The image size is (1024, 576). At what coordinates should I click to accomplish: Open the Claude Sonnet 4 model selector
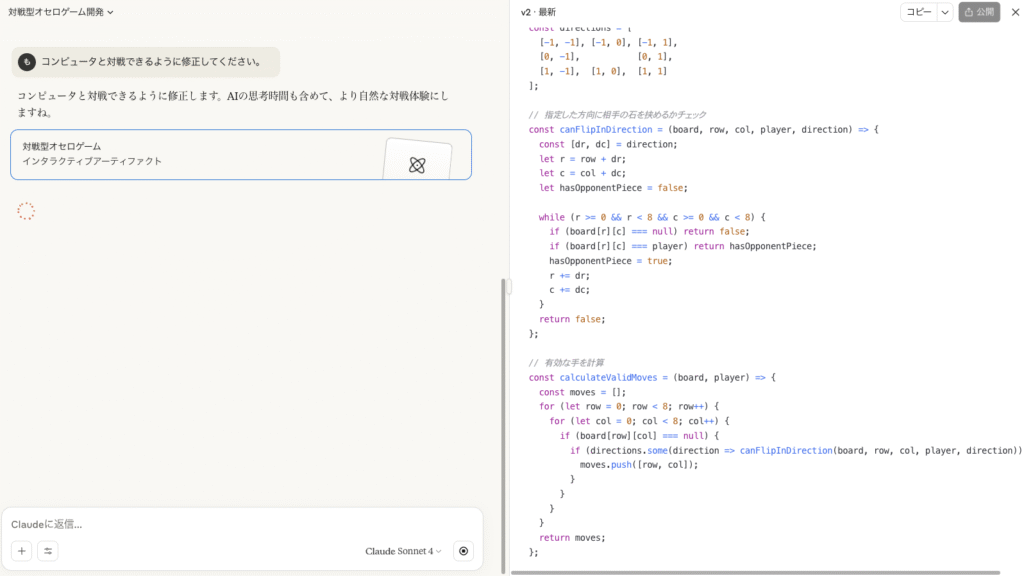click(403, 551)
